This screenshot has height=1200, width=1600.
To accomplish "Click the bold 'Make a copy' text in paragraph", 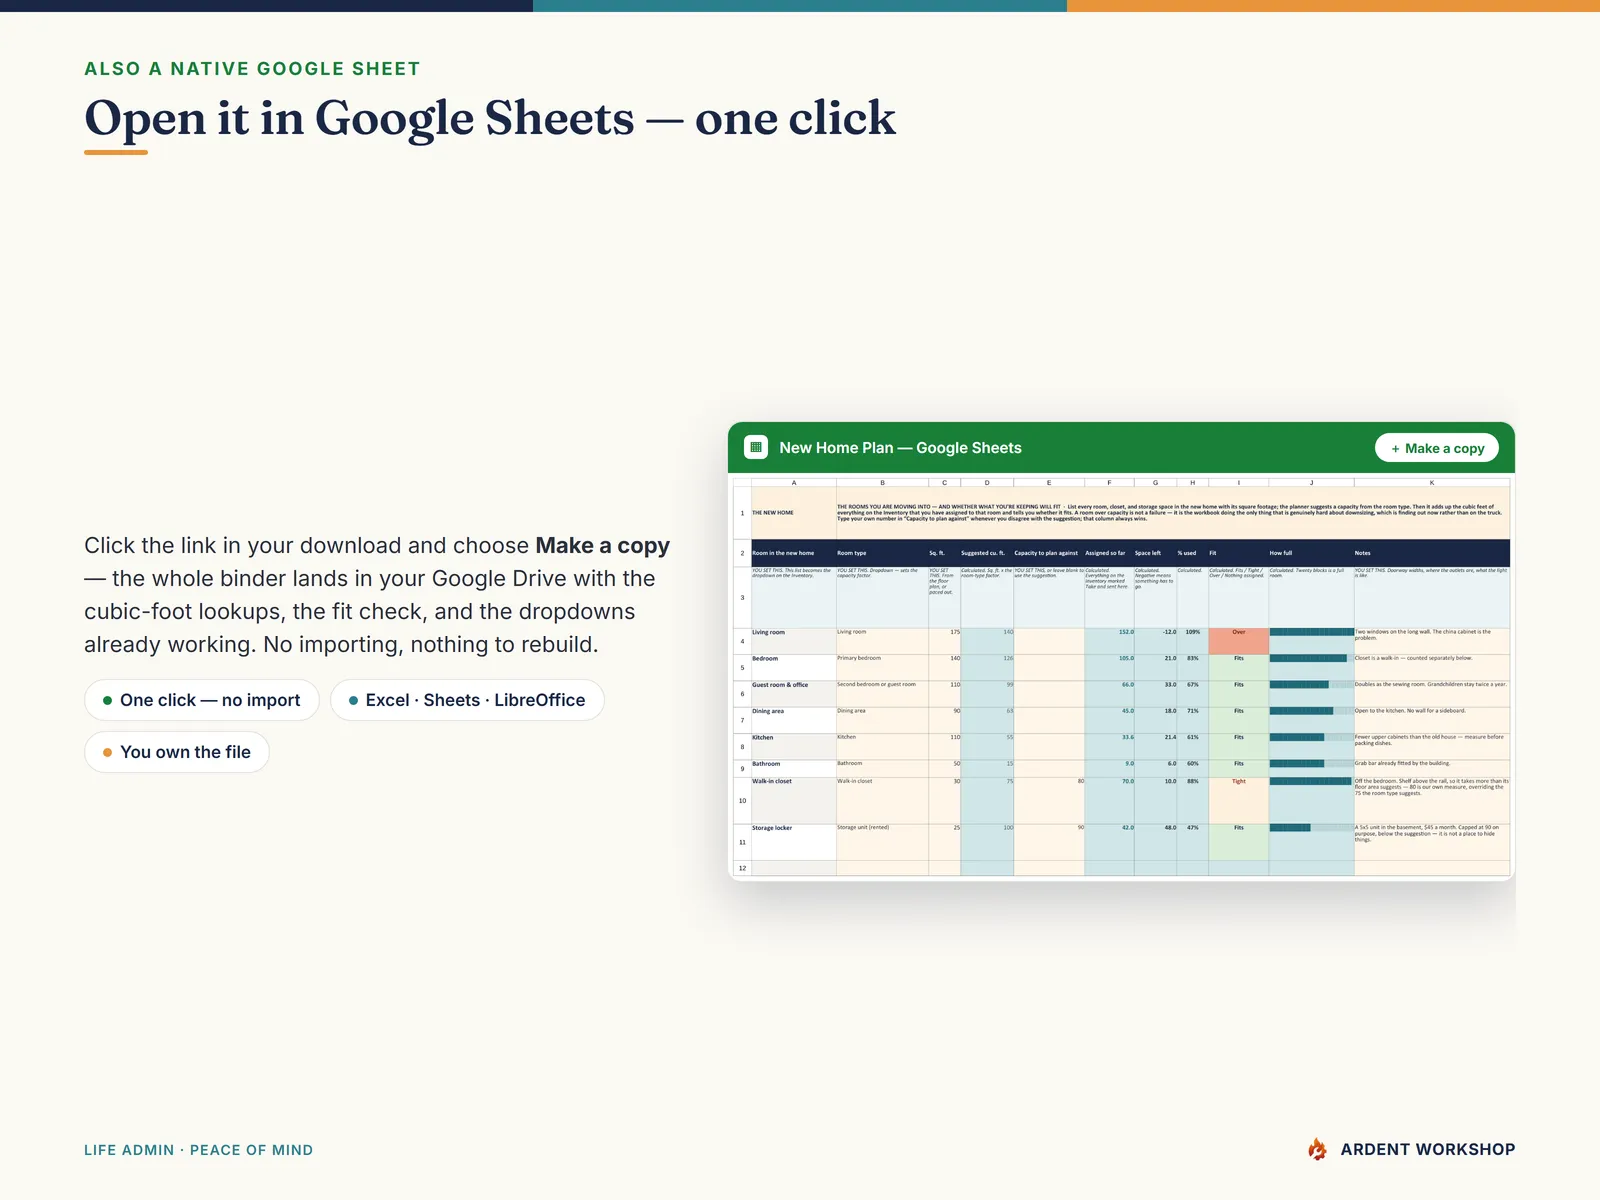I will pyautogui.click(x=602, y=546).
